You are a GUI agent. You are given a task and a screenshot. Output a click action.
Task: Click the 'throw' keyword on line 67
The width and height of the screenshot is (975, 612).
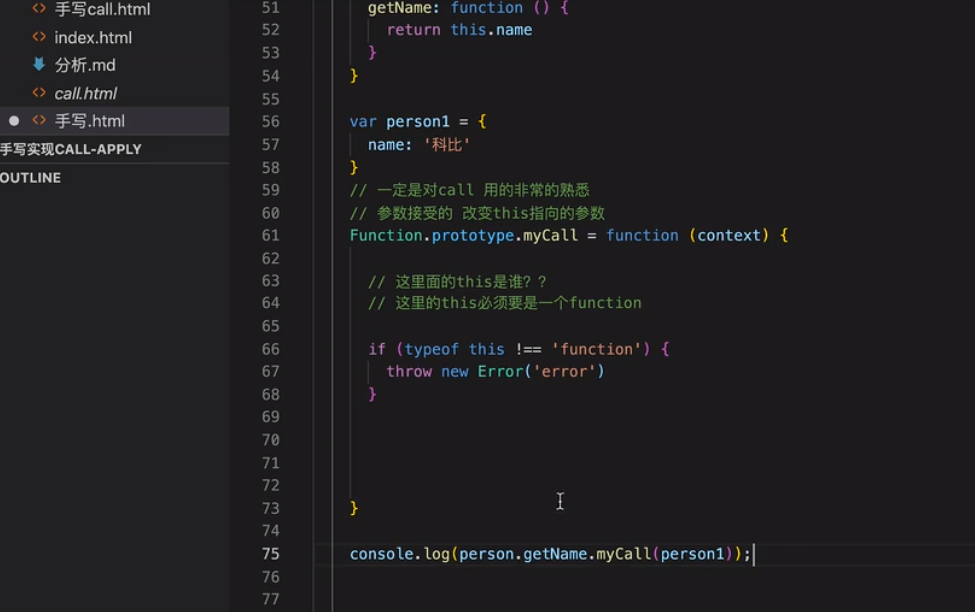pos(409,372)
